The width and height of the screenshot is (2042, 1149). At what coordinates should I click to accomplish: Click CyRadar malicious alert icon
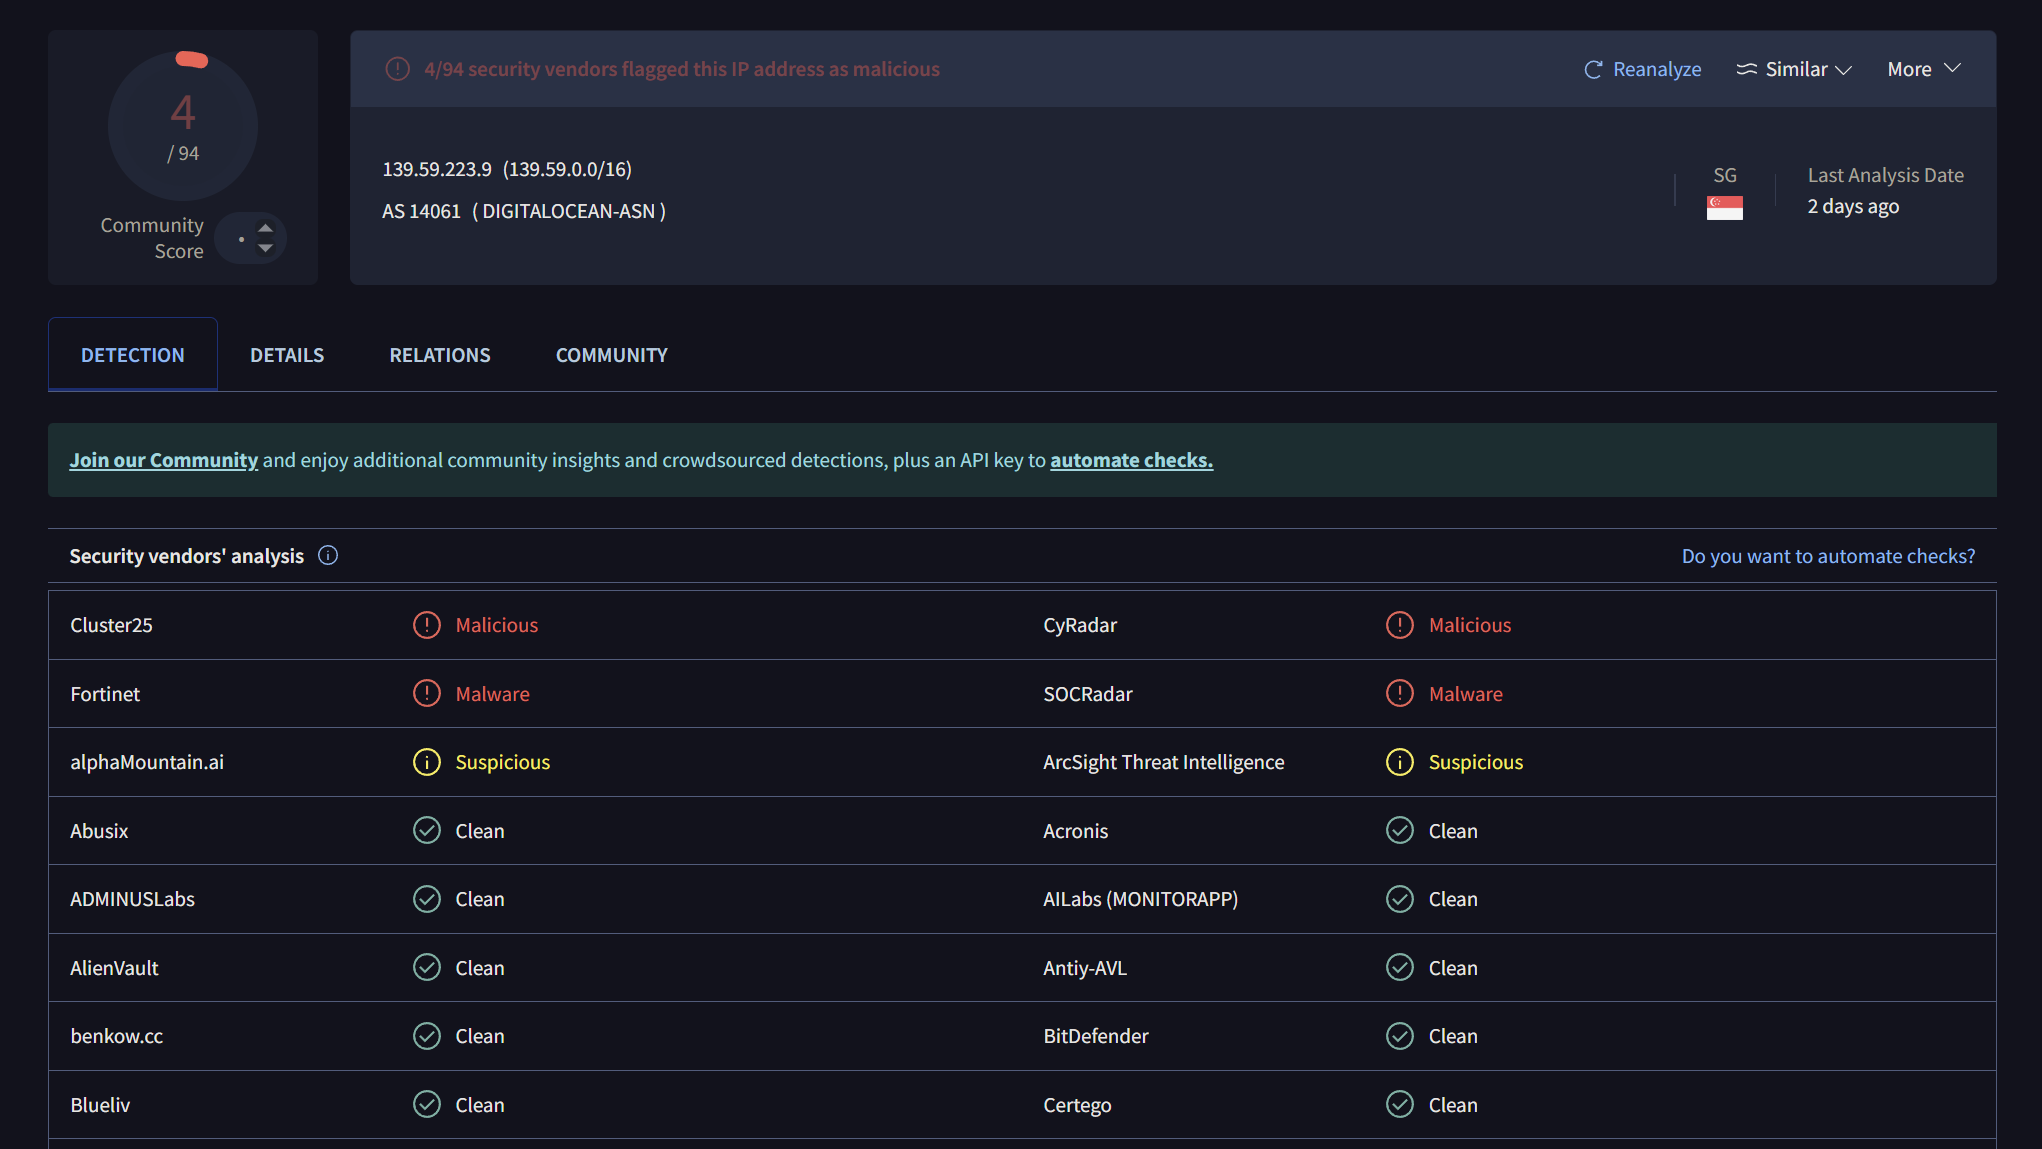click(1400, 625)
